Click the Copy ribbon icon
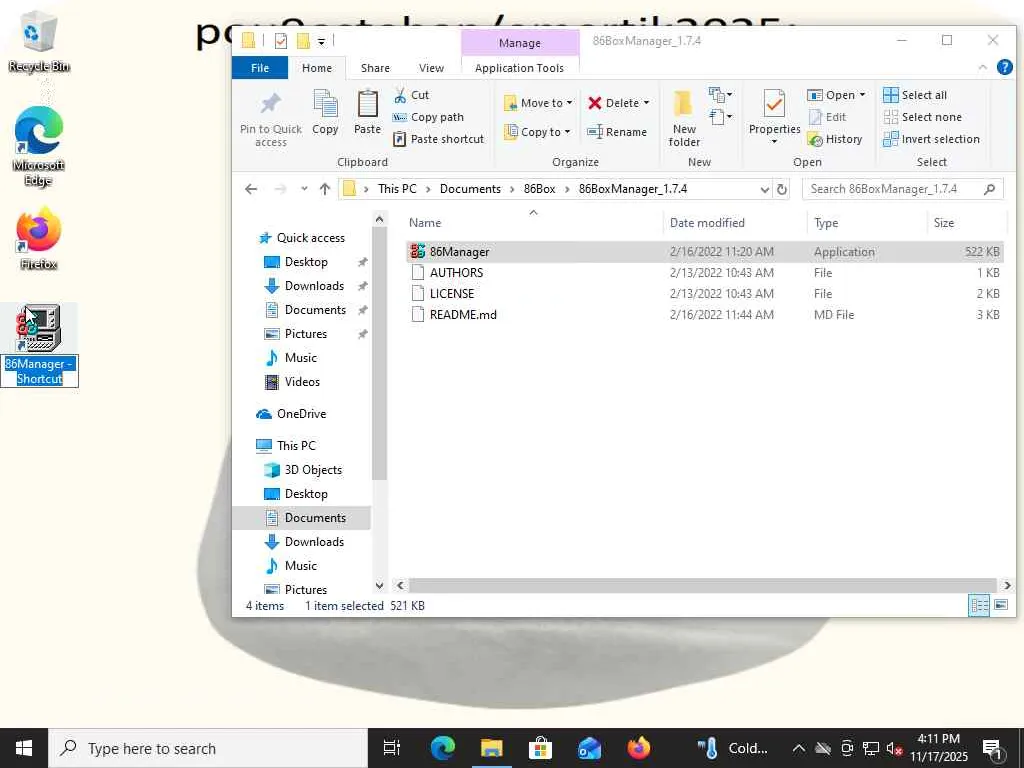Screen dimensions: 1024x768 325,112
